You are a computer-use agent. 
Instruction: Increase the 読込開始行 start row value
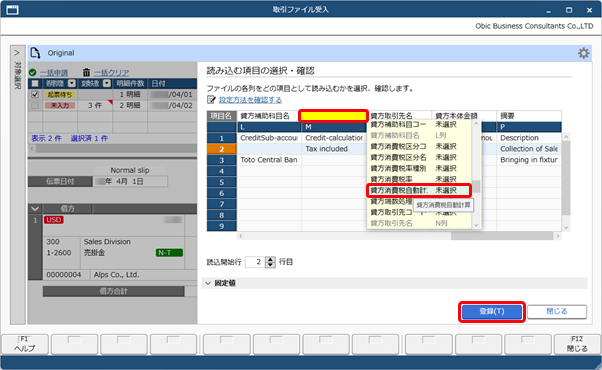271,259
